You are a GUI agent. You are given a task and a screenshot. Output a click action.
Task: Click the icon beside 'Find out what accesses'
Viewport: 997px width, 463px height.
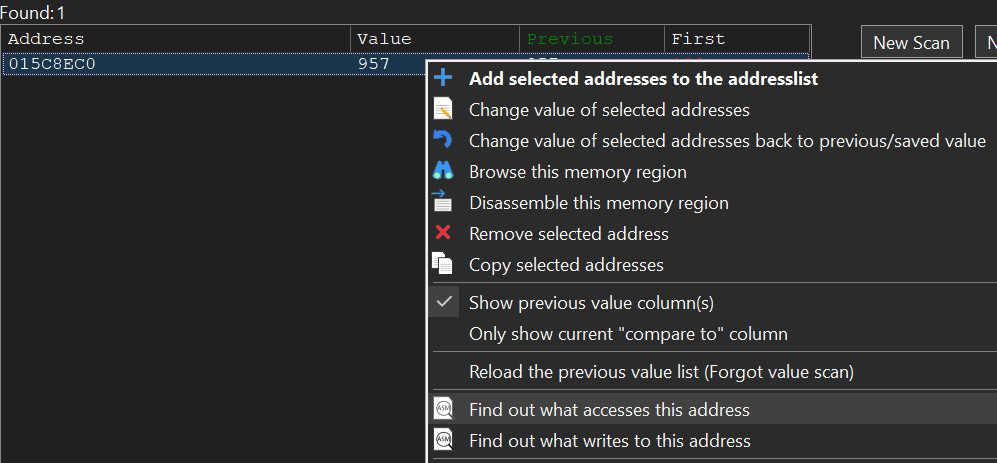(x=443, y=409)
